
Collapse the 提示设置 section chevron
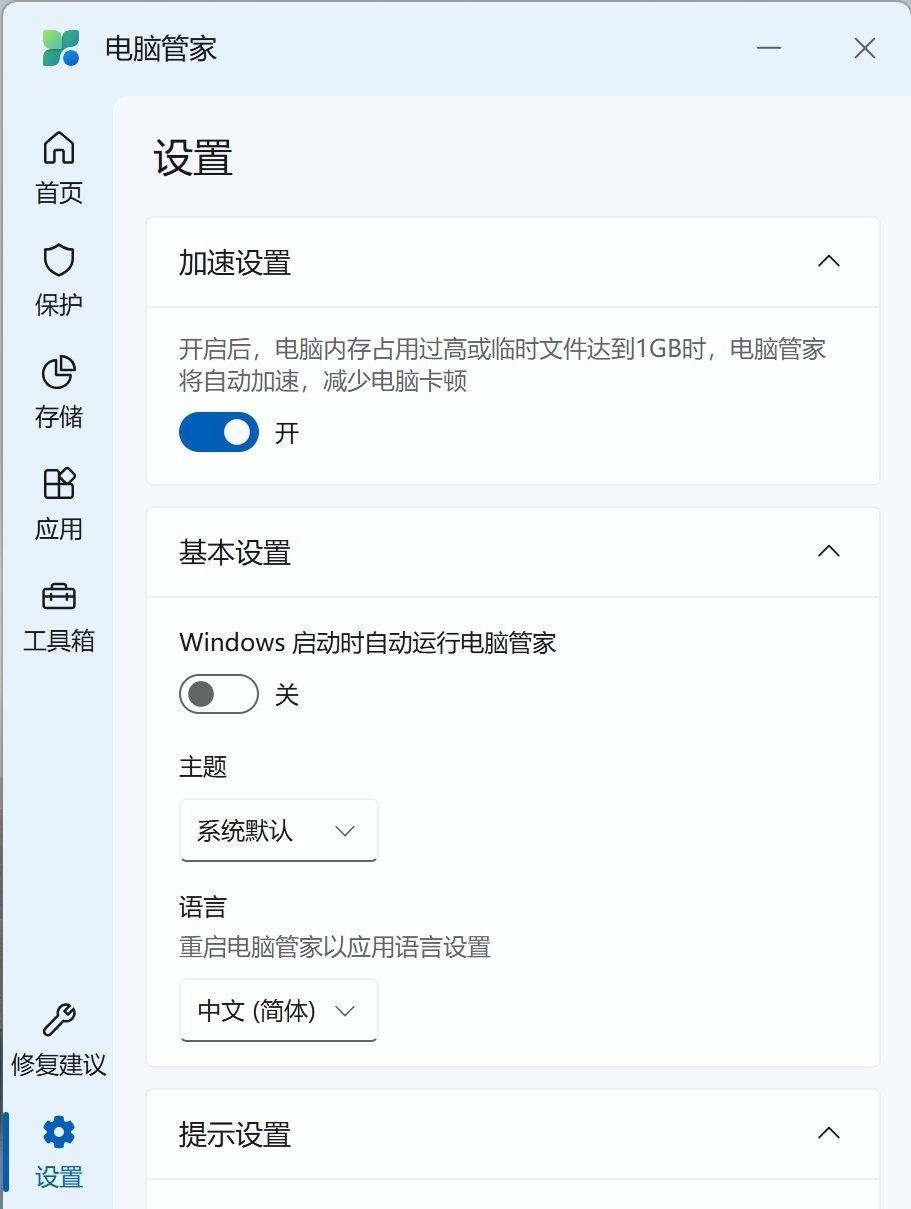click(828, 1134)
